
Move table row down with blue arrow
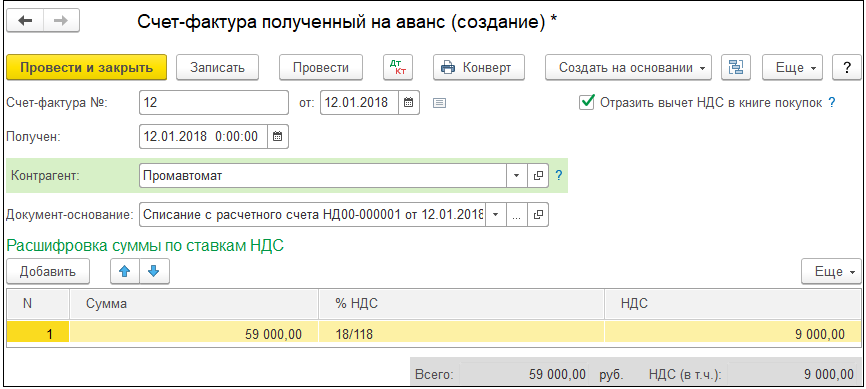(154, 271)
